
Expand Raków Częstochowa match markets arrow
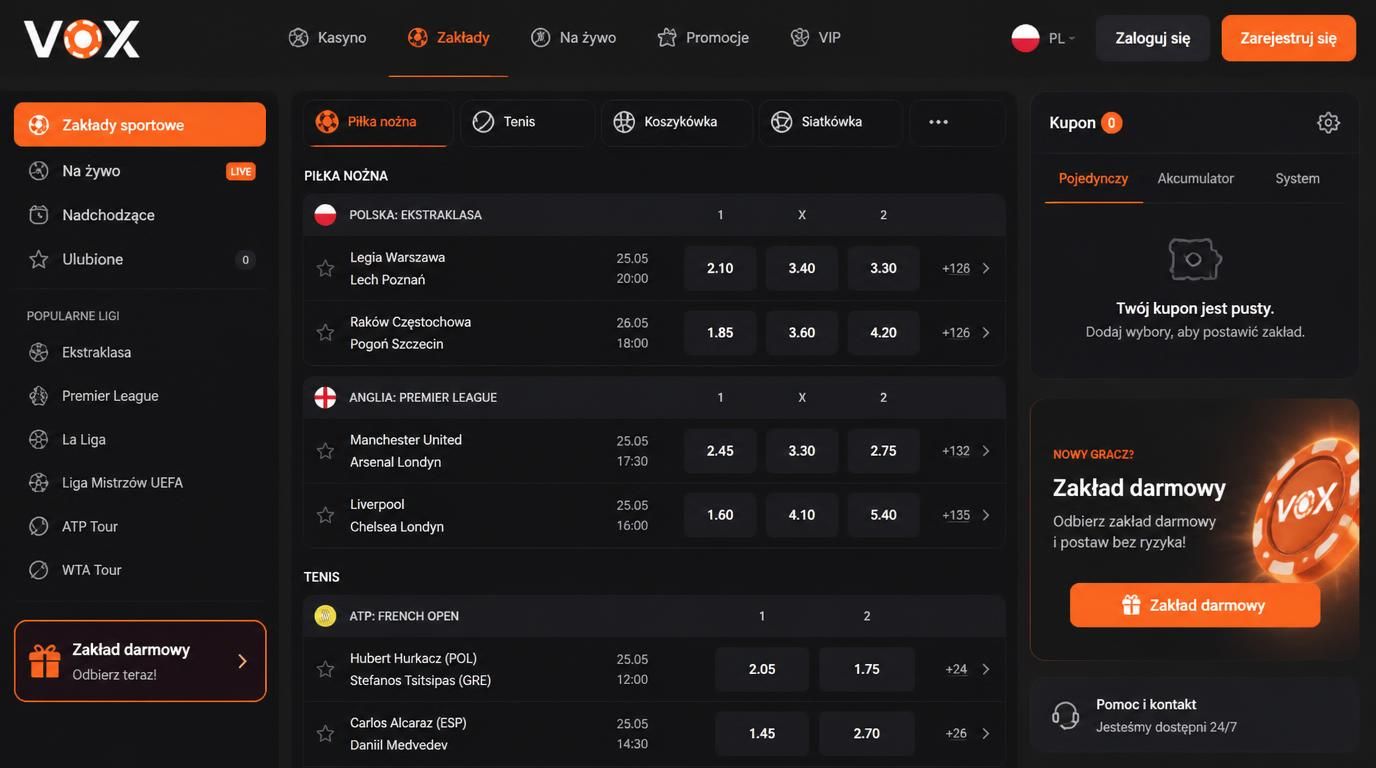click(x=986, y=332)
